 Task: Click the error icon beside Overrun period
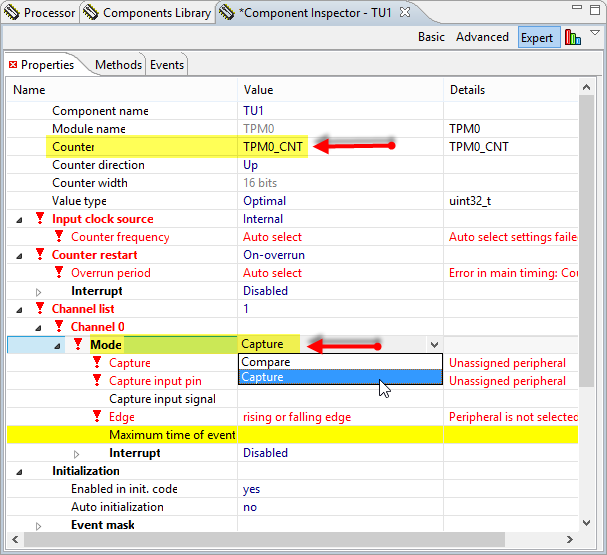(60, 273)
